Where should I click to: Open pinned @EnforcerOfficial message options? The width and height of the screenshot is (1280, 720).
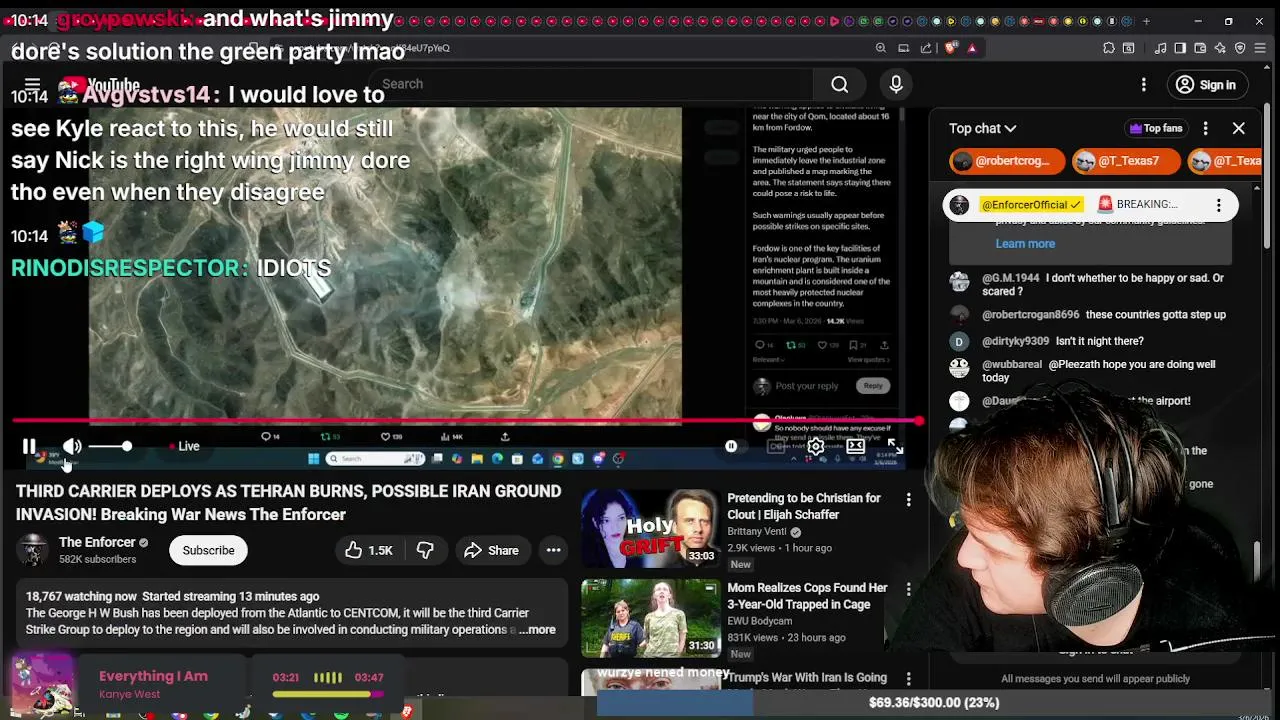[1218, 205]
